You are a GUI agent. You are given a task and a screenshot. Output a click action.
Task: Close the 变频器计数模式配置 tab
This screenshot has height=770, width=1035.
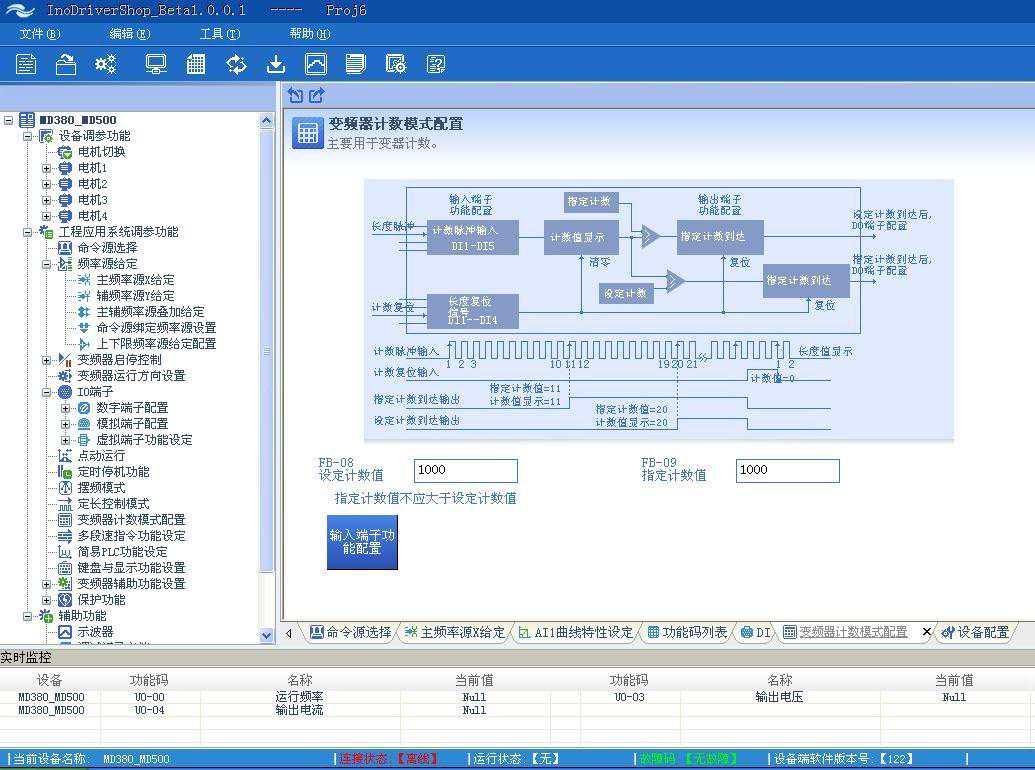(926, 632)
